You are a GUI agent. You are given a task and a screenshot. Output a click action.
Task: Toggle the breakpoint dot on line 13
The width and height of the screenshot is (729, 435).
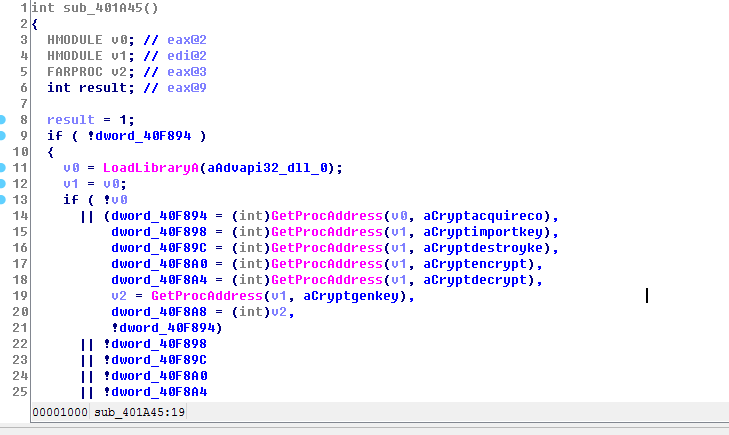pyautogui.click(x=3, y=199)
